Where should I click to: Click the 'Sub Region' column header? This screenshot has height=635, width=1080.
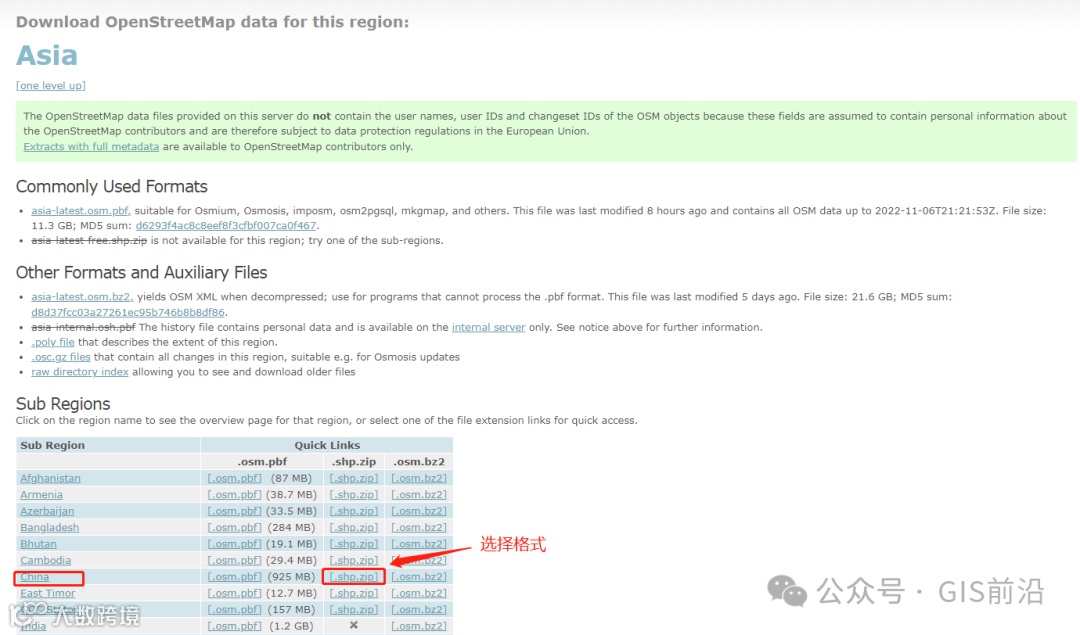pos(52,445)
